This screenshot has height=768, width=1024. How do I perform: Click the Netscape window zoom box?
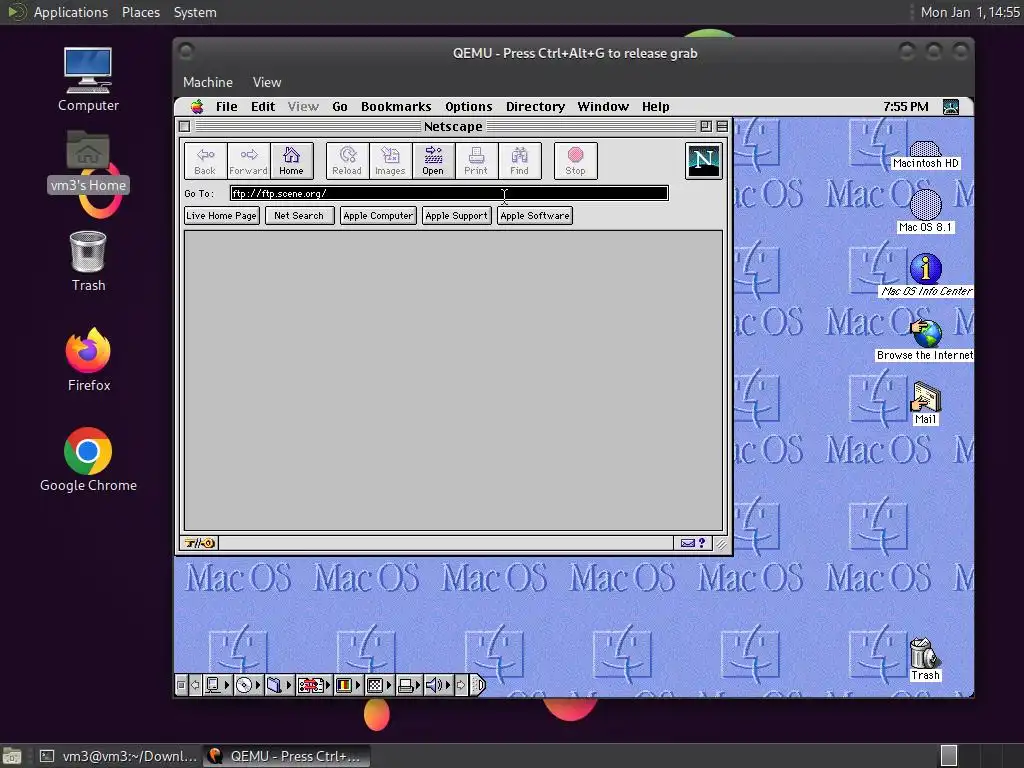706,126
